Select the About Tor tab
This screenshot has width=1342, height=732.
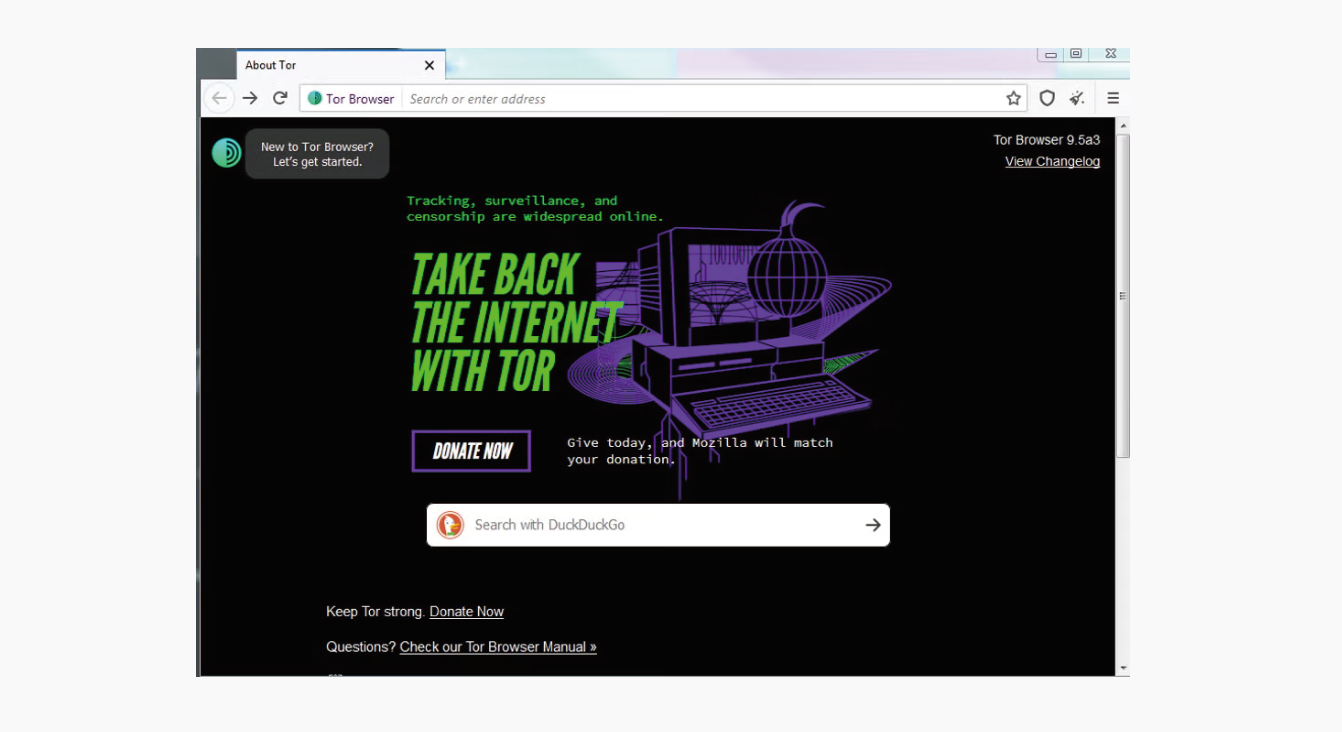pos(340,65)
